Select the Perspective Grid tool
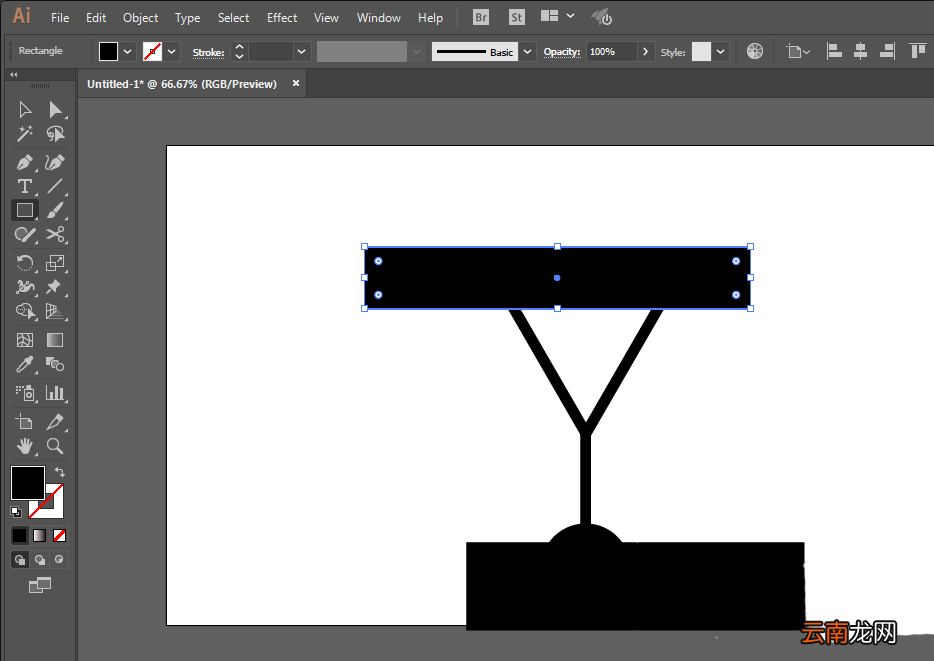934x661 pixels. click(55, 311)
